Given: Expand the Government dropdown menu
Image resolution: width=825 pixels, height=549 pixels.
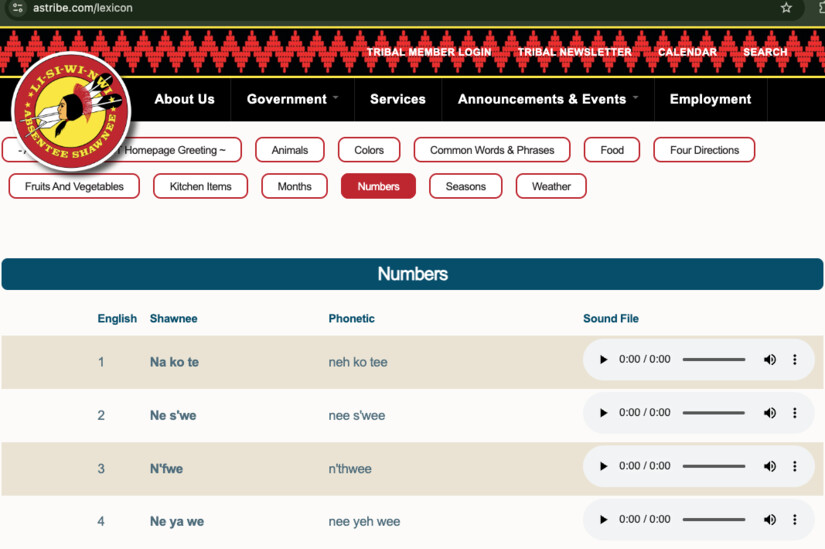Looking at the screenshot, I should click(292, 99).
